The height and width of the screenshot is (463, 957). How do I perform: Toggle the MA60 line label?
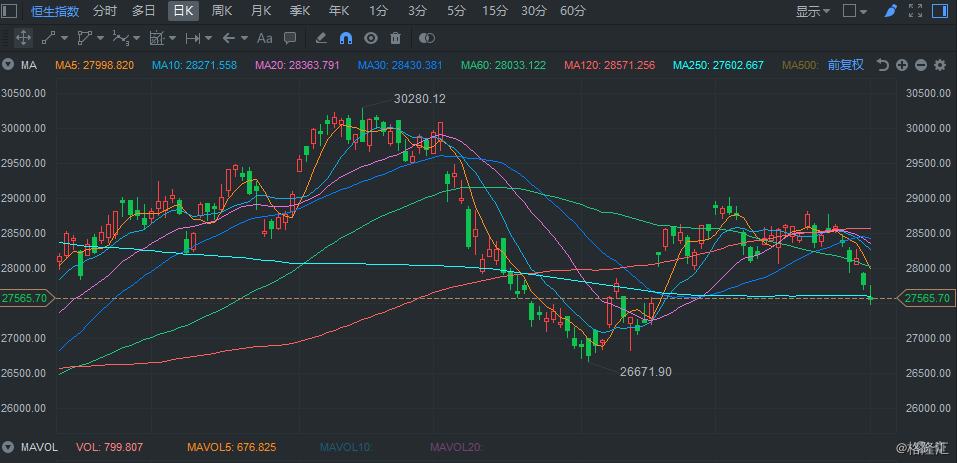(x=504, y=65)
